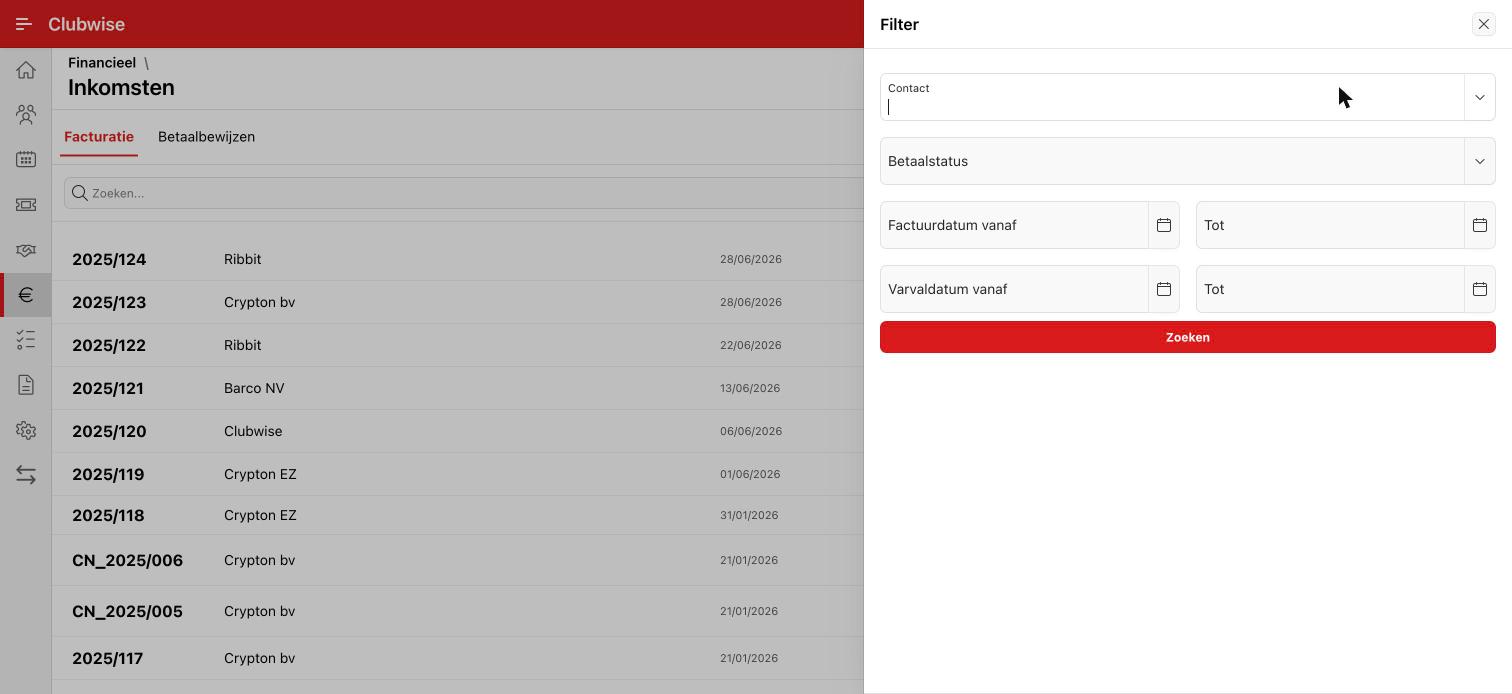
Task: Open the Documents sidebar icon
Action: [26, 385]
